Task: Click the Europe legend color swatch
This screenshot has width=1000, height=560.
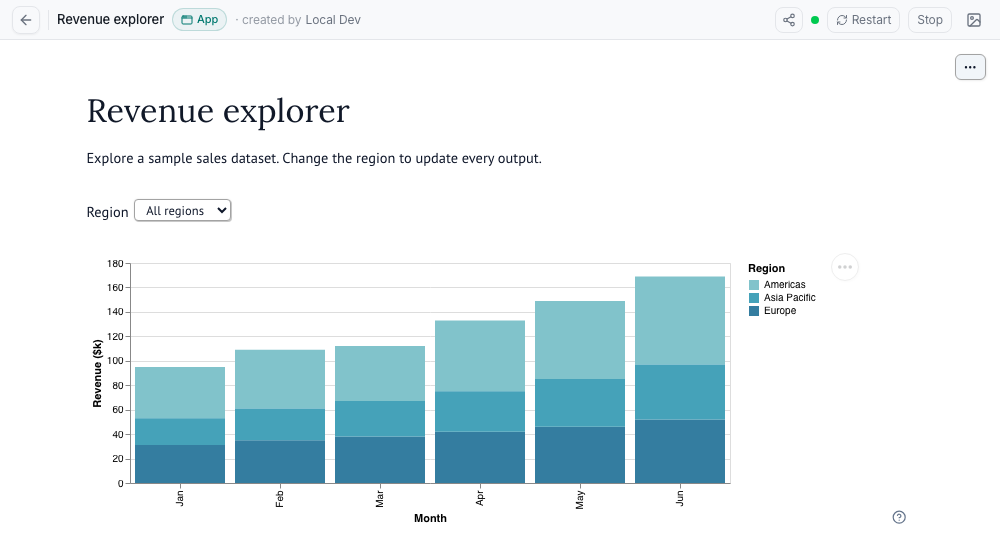Action: [x=754, y=311]
